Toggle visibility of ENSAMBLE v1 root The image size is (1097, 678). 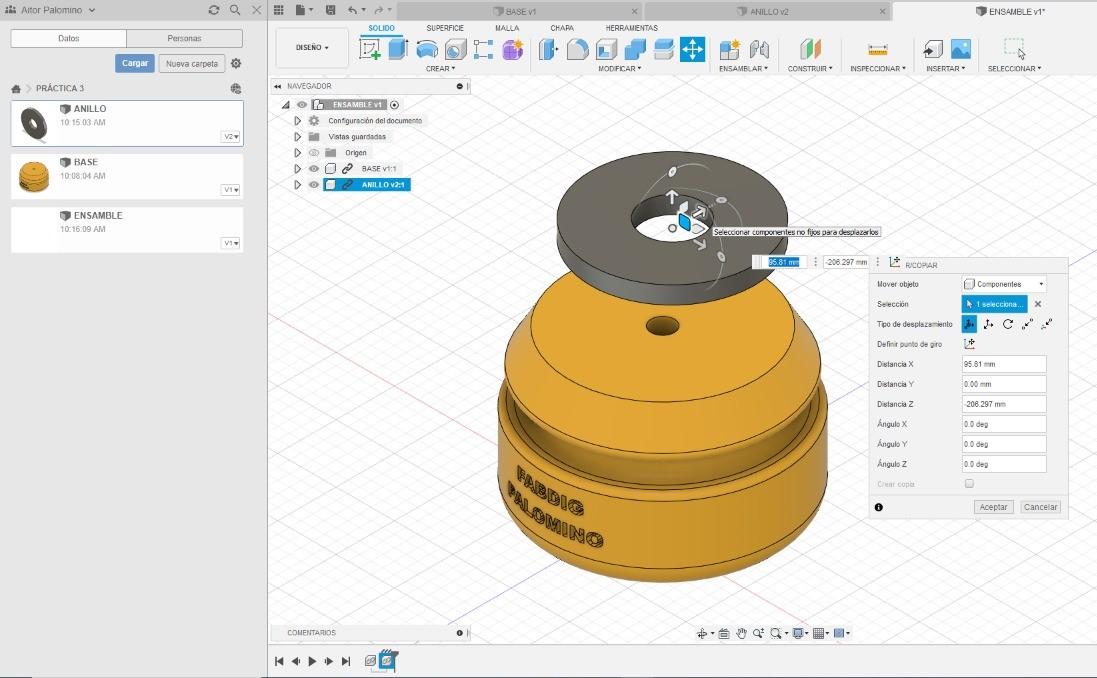[x=302, y=104]
